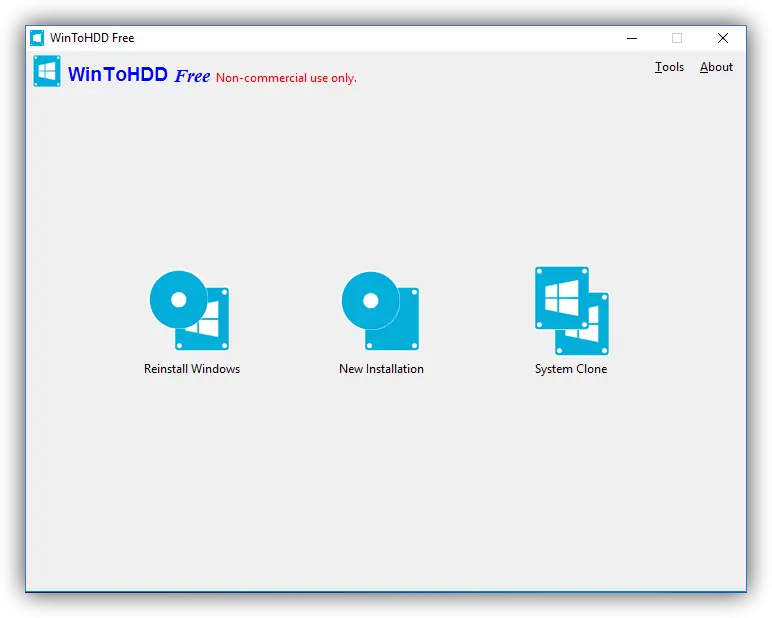Click the WinToHDD Free header title
The image size is (772, 618).
coord(139,75)
